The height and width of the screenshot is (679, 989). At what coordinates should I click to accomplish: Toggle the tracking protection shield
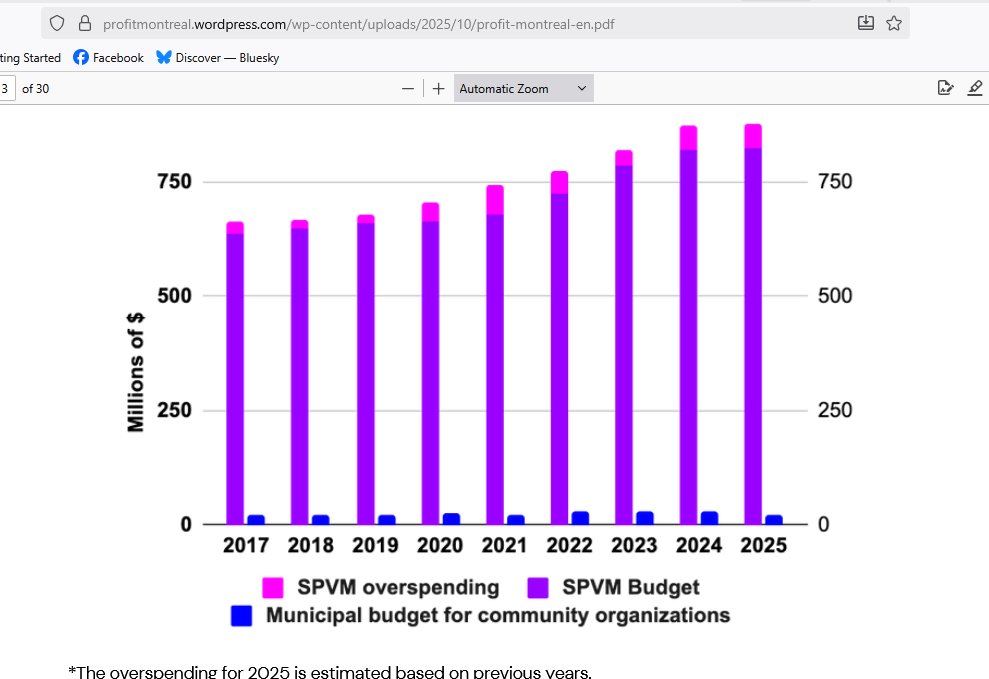[56, 22]
